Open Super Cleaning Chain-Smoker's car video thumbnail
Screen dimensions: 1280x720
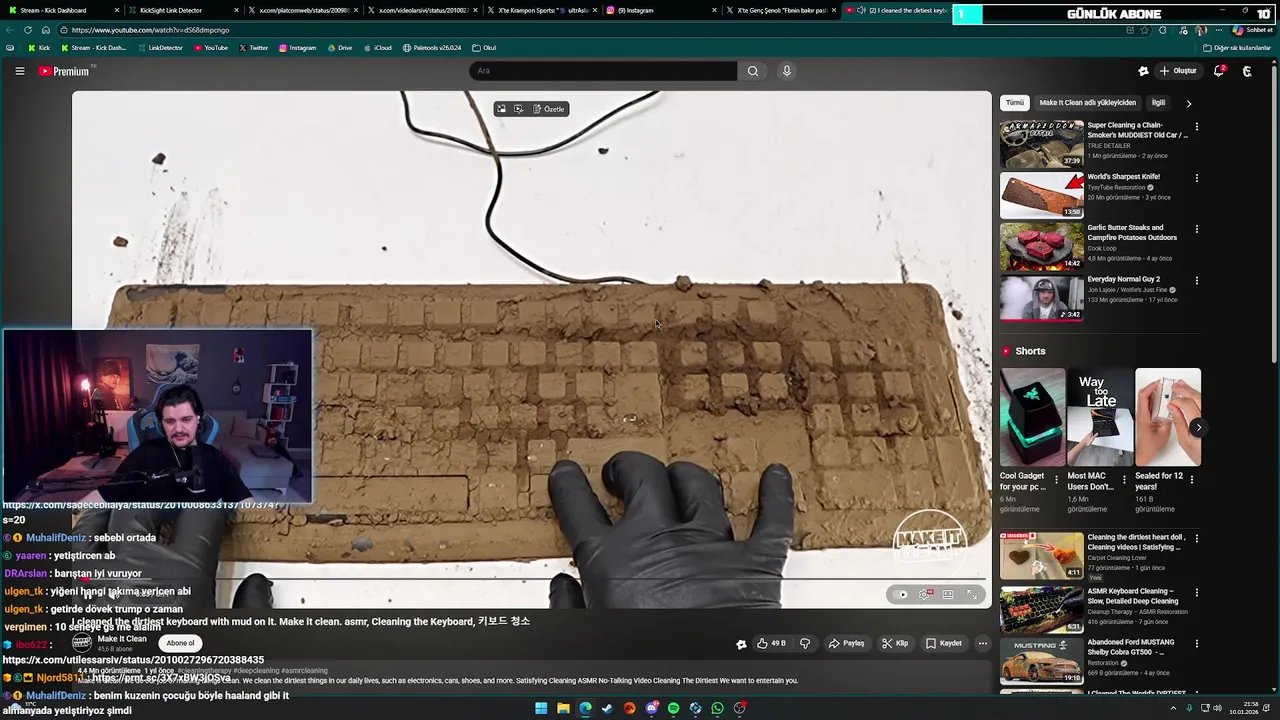[x=1041, y=144]
